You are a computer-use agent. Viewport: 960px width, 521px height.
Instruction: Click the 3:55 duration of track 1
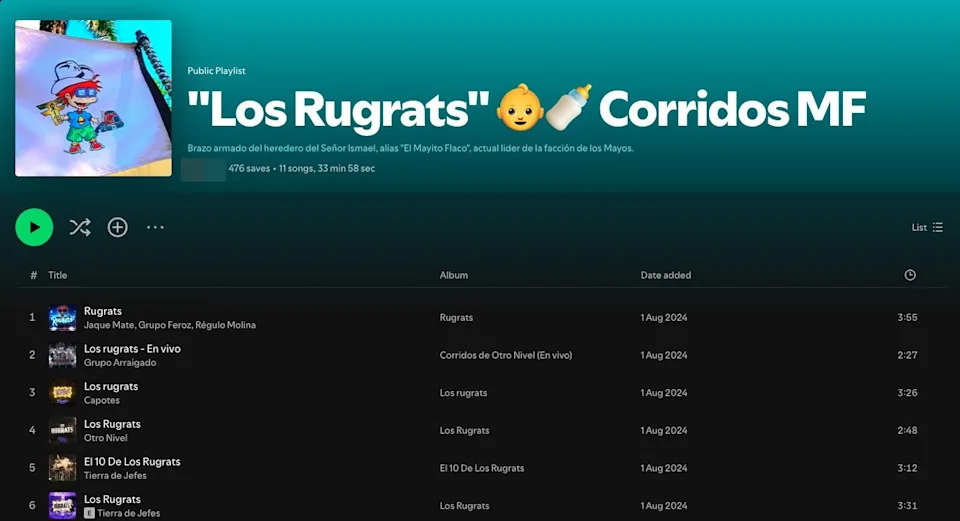click(x=907, y=318)
